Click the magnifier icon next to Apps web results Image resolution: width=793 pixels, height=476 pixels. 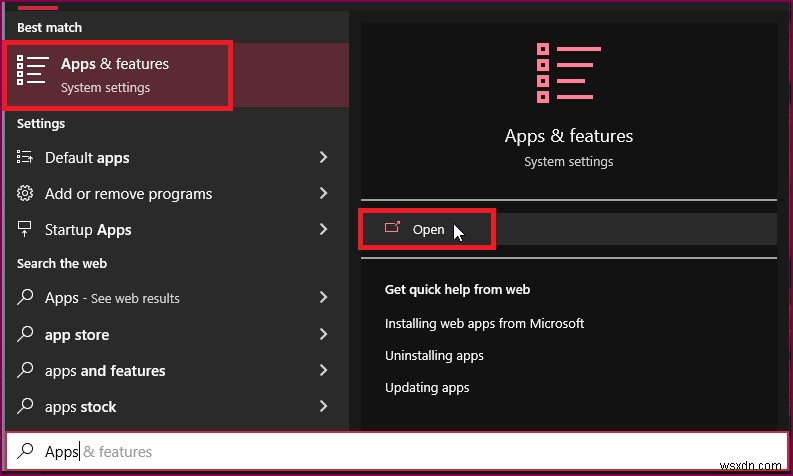pos(25,297)
